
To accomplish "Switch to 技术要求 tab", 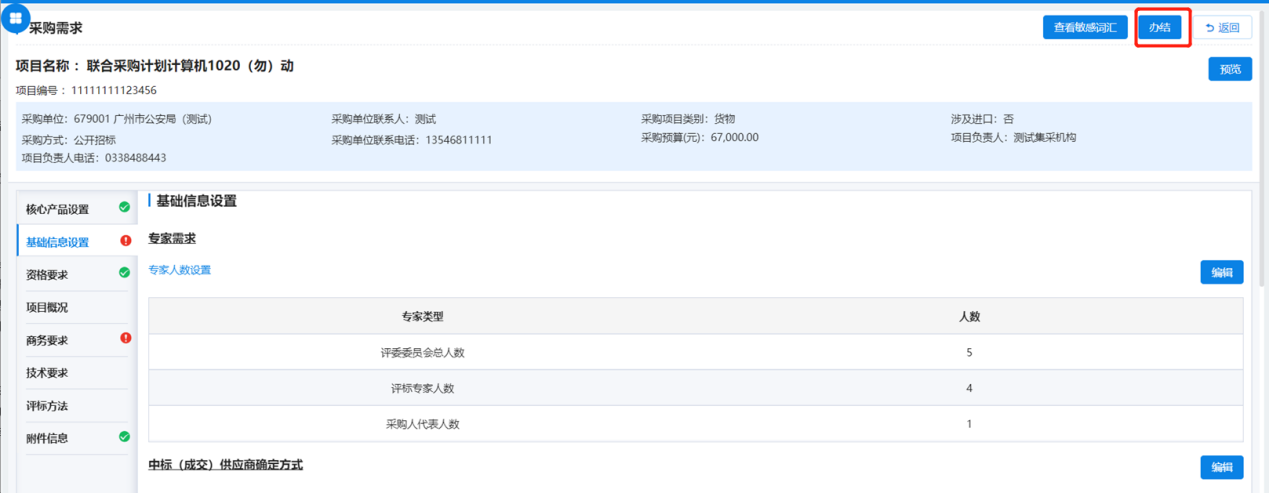I will click(x=47, y=373).
